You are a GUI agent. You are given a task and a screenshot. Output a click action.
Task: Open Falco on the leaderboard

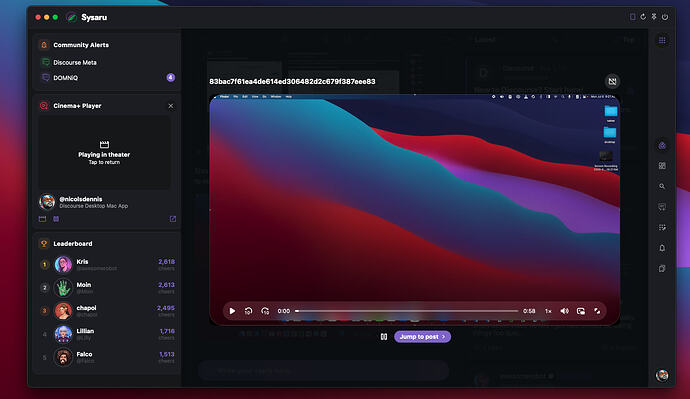click(107, 357)
